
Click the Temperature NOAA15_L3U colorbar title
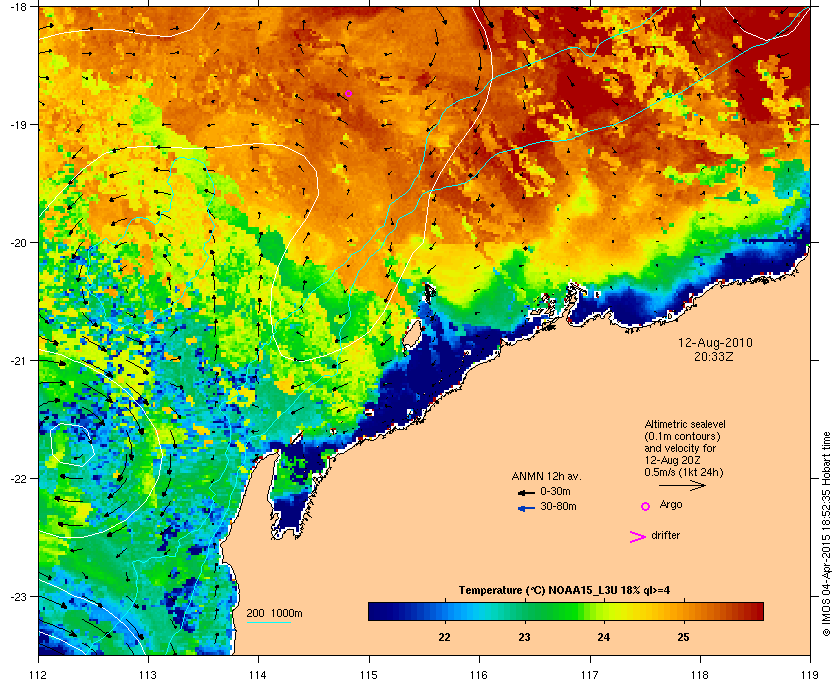[564, 591]
